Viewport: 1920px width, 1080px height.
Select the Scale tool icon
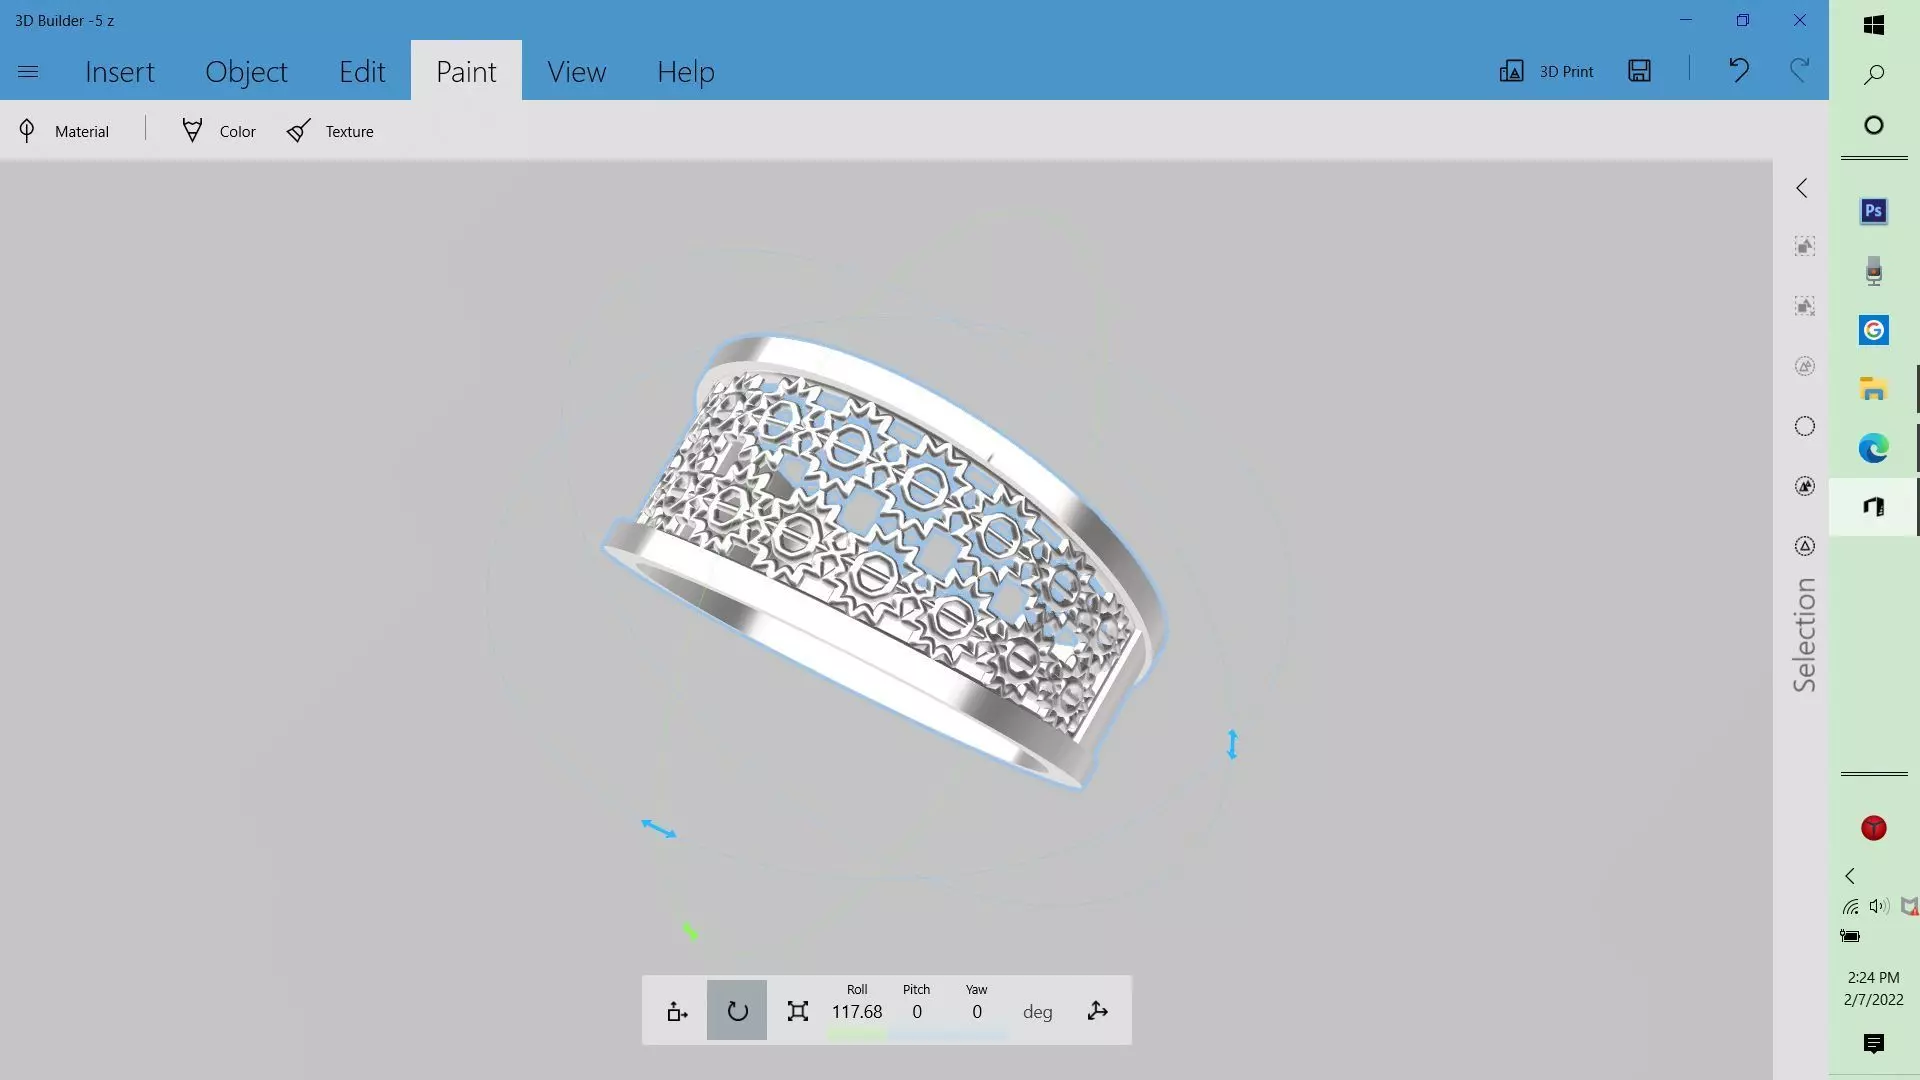[797, 1011]
